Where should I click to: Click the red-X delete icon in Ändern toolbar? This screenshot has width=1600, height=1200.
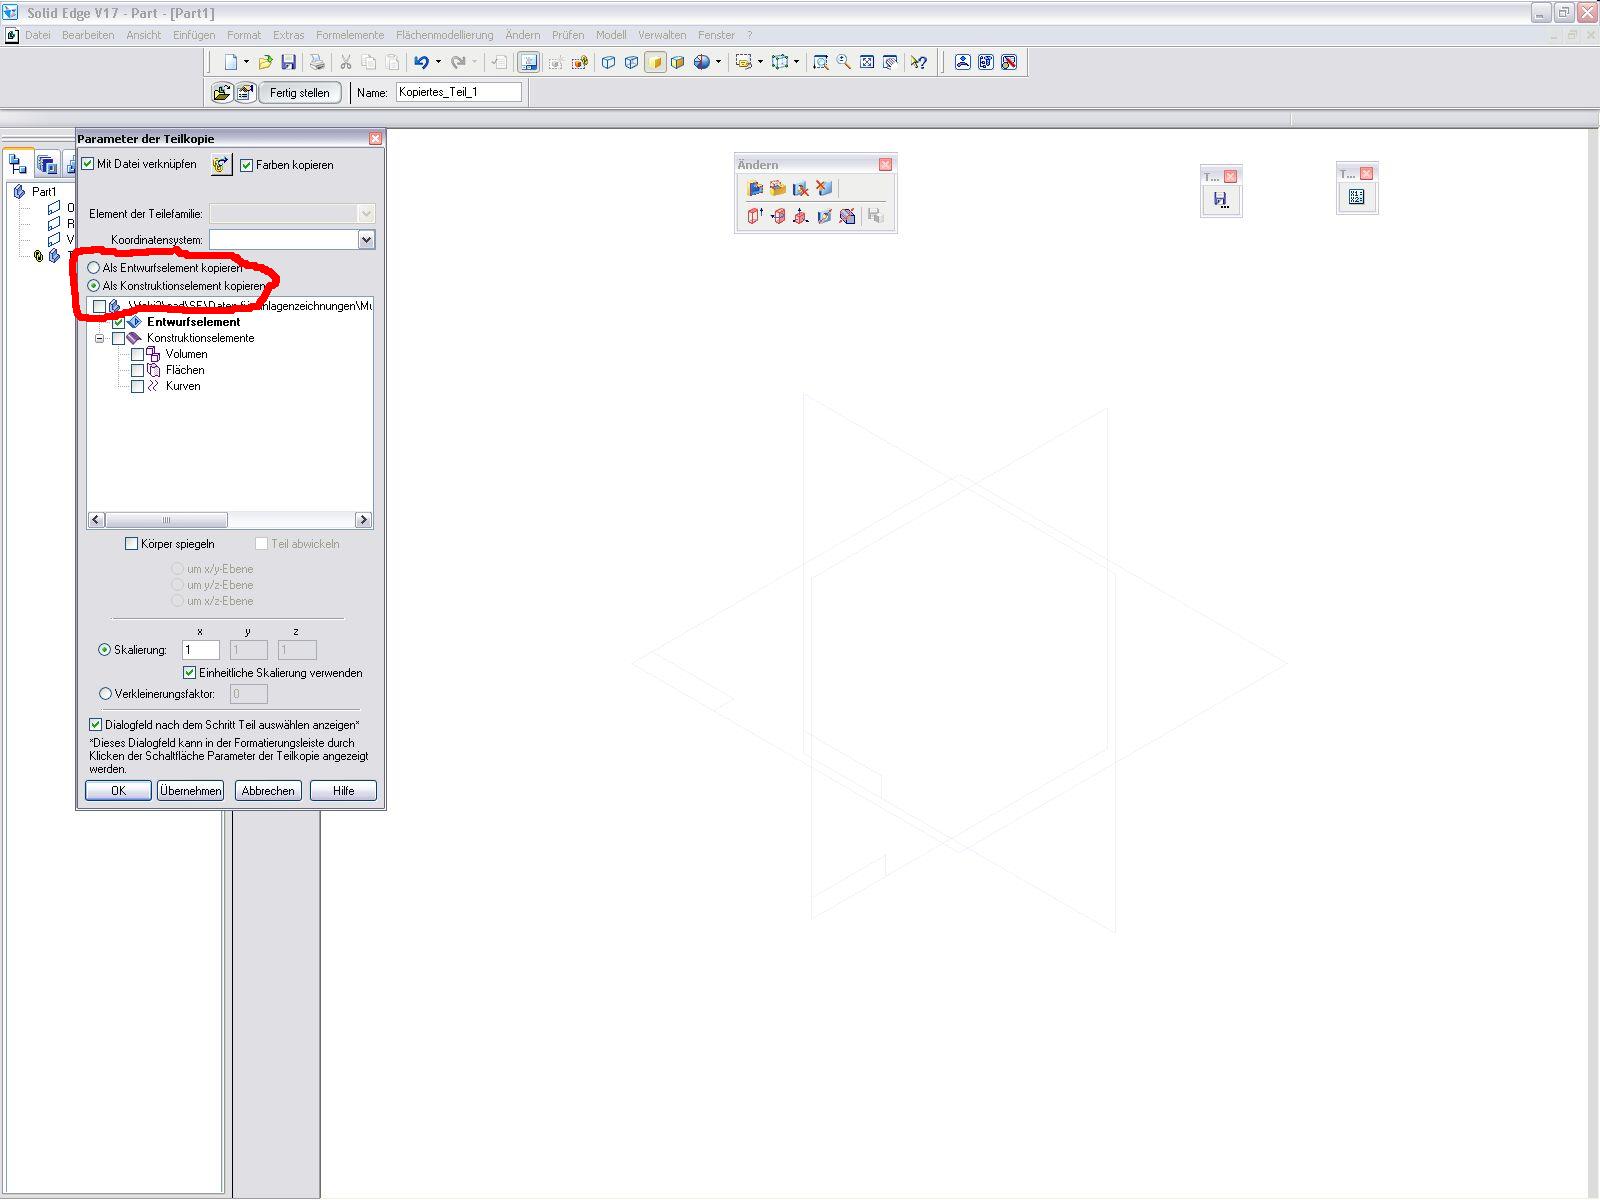point(823,188)
